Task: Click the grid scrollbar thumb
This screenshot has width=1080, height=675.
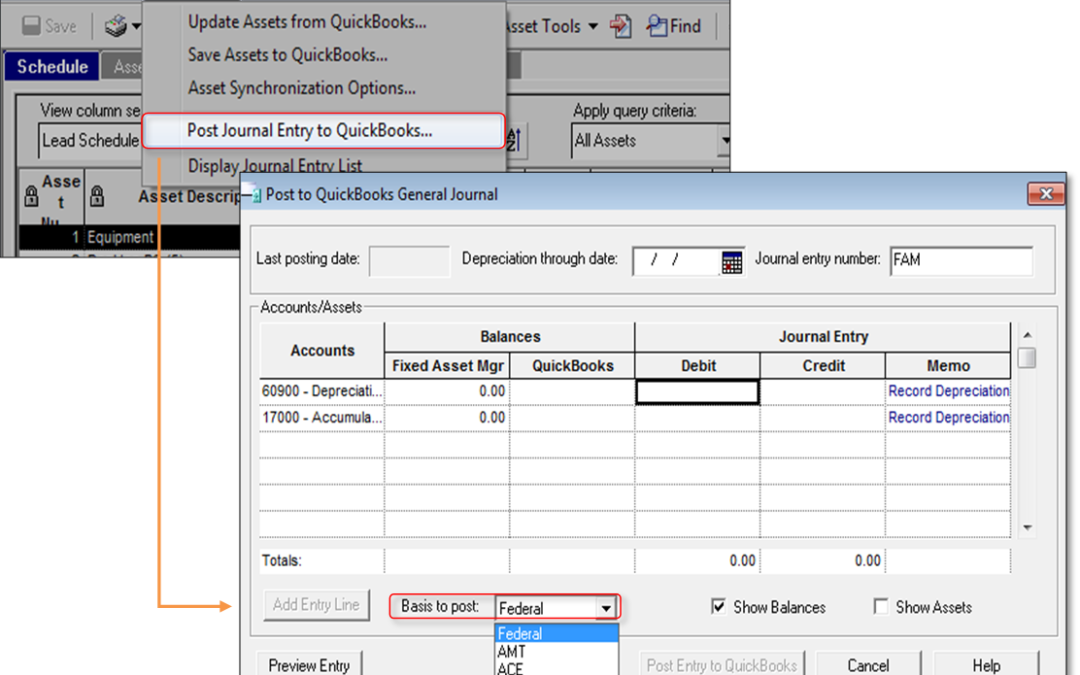Action: (1027, 358)
